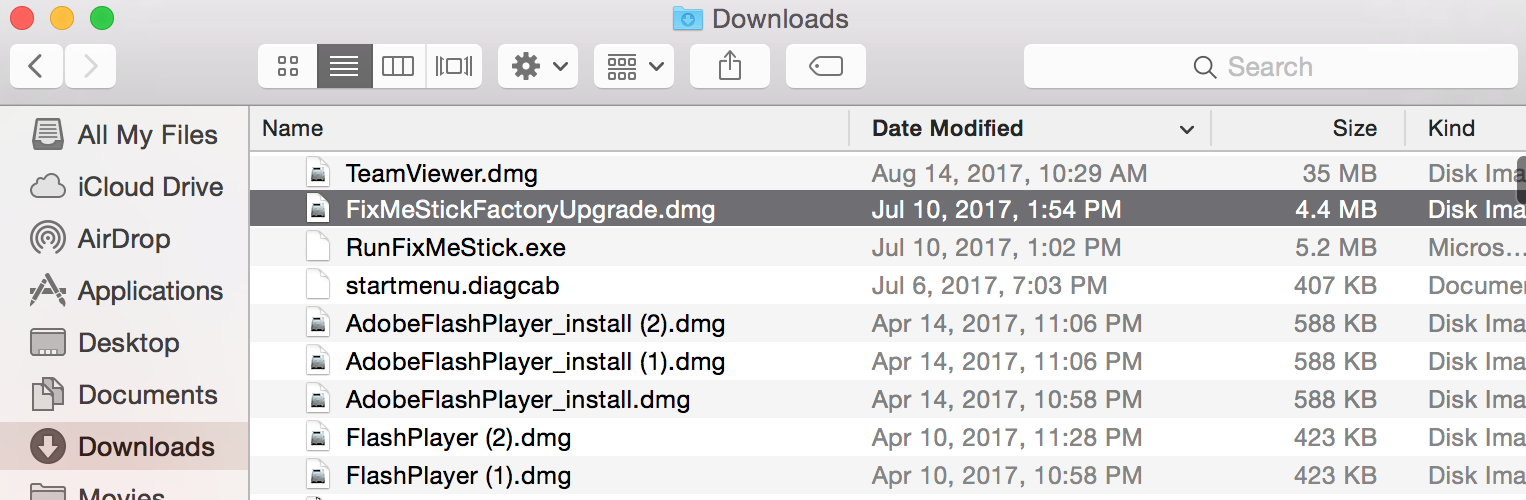Viewport: 1526px width, 500px height.
Task: Sort files by Size column
Action: click(1308, 128)
